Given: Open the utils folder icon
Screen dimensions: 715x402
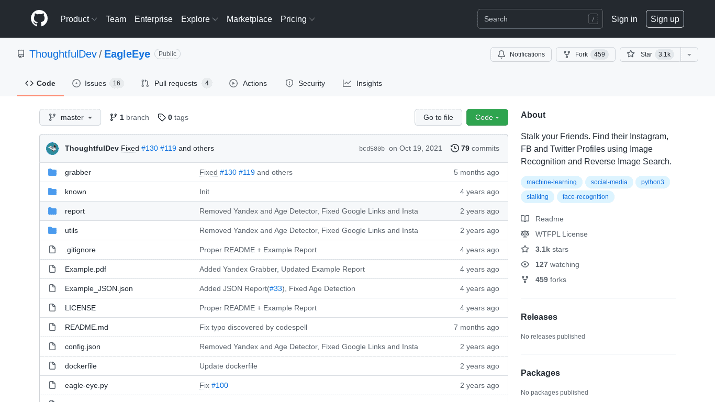Looking at the screenshot, I should [x=52, y=230].
